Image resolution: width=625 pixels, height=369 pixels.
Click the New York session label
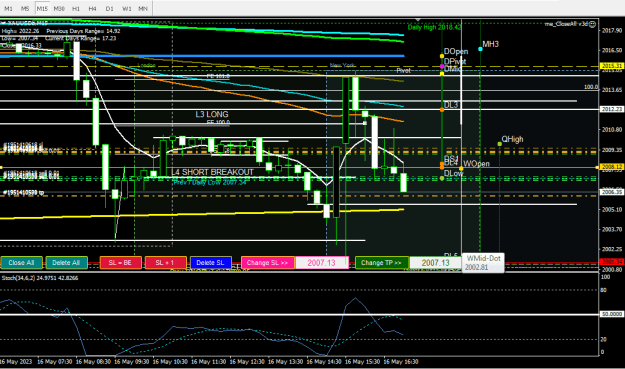tap(342, 65)
